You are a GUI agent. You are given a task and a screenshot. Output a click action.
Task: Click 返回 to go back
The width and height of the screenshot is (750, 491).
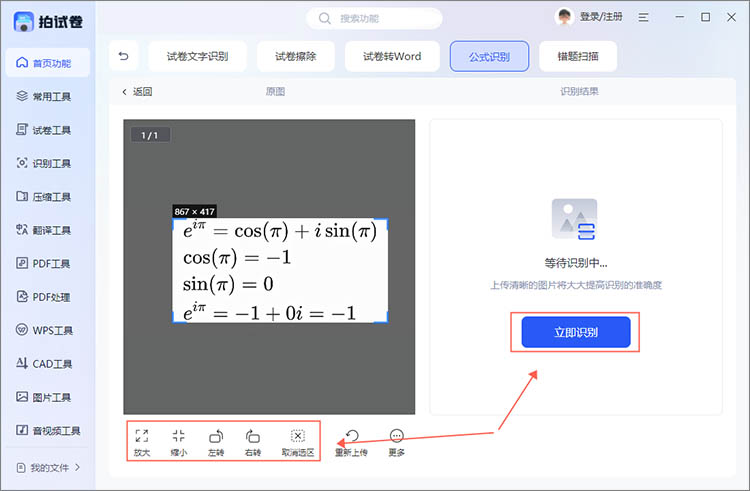(x=137, y=91)
